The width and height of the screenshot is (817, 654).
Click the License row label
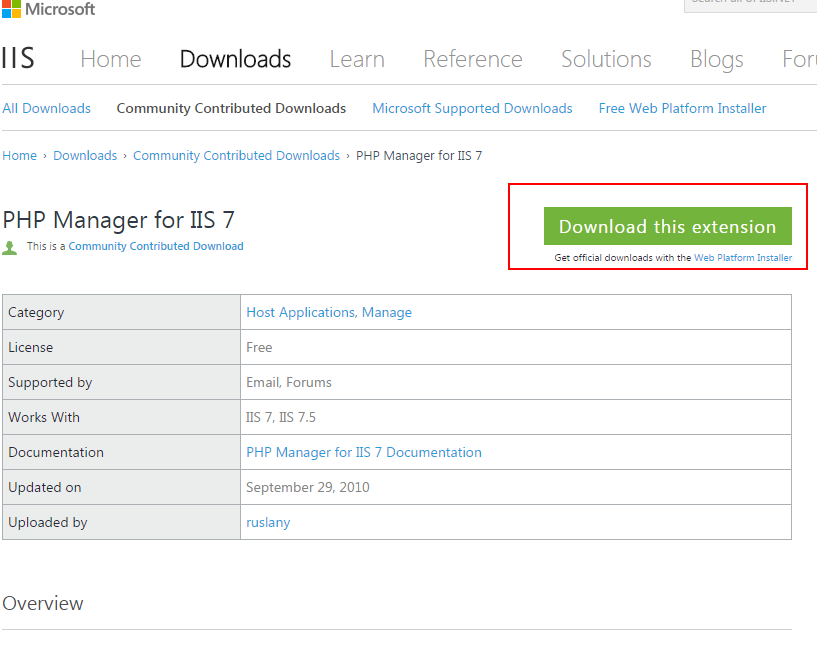[x=31, y=347]
